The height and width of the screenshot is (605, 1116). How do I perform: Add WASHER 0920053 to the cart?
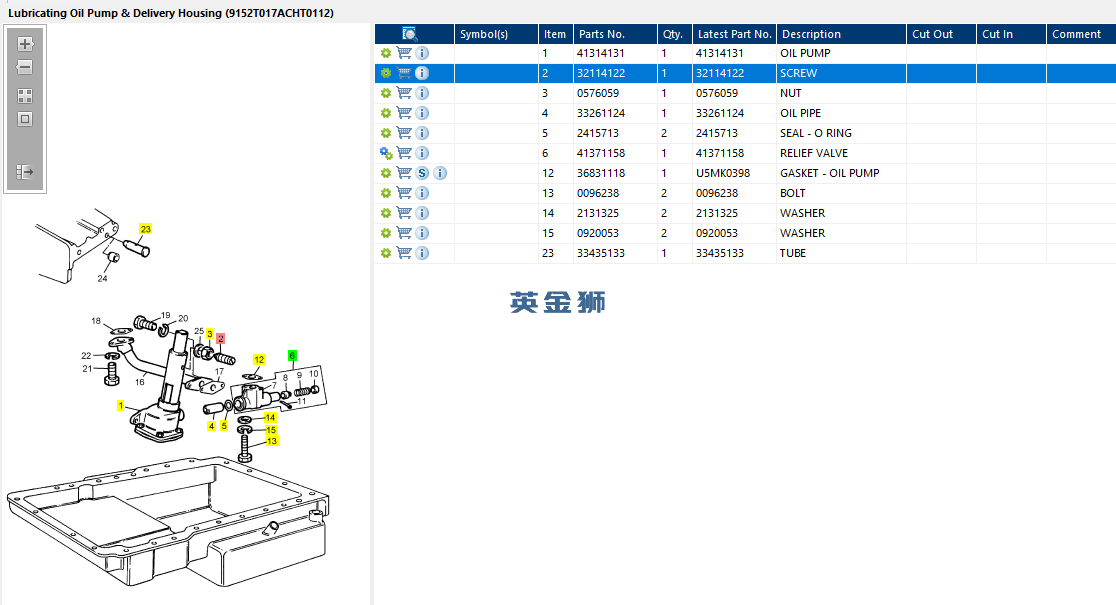404,233
